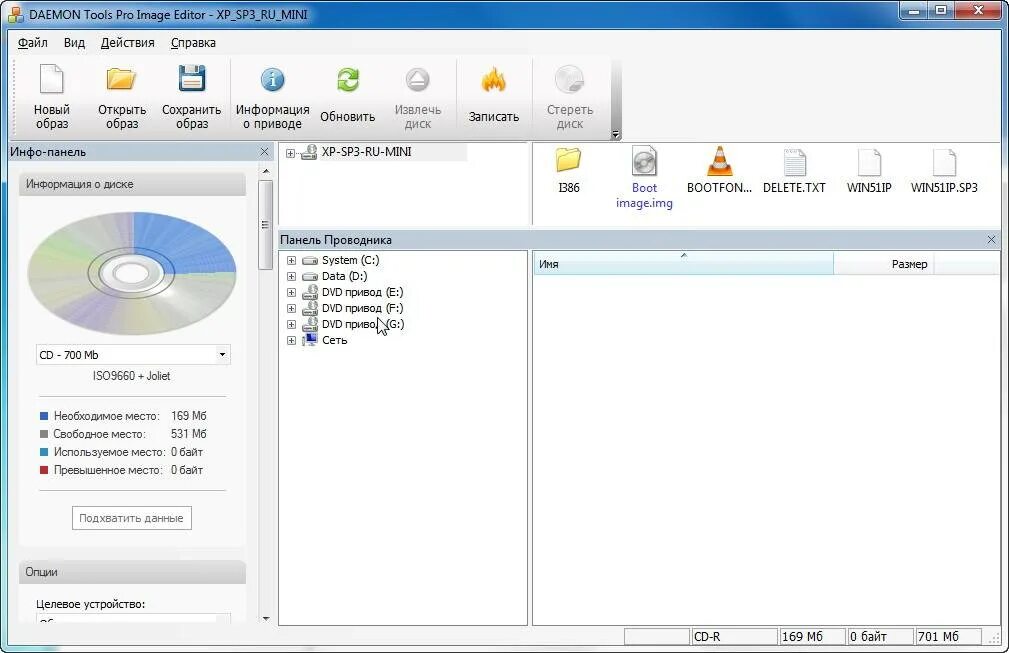
Task: Click the 701 Мб status bar field
Action: tap(947, 636)
